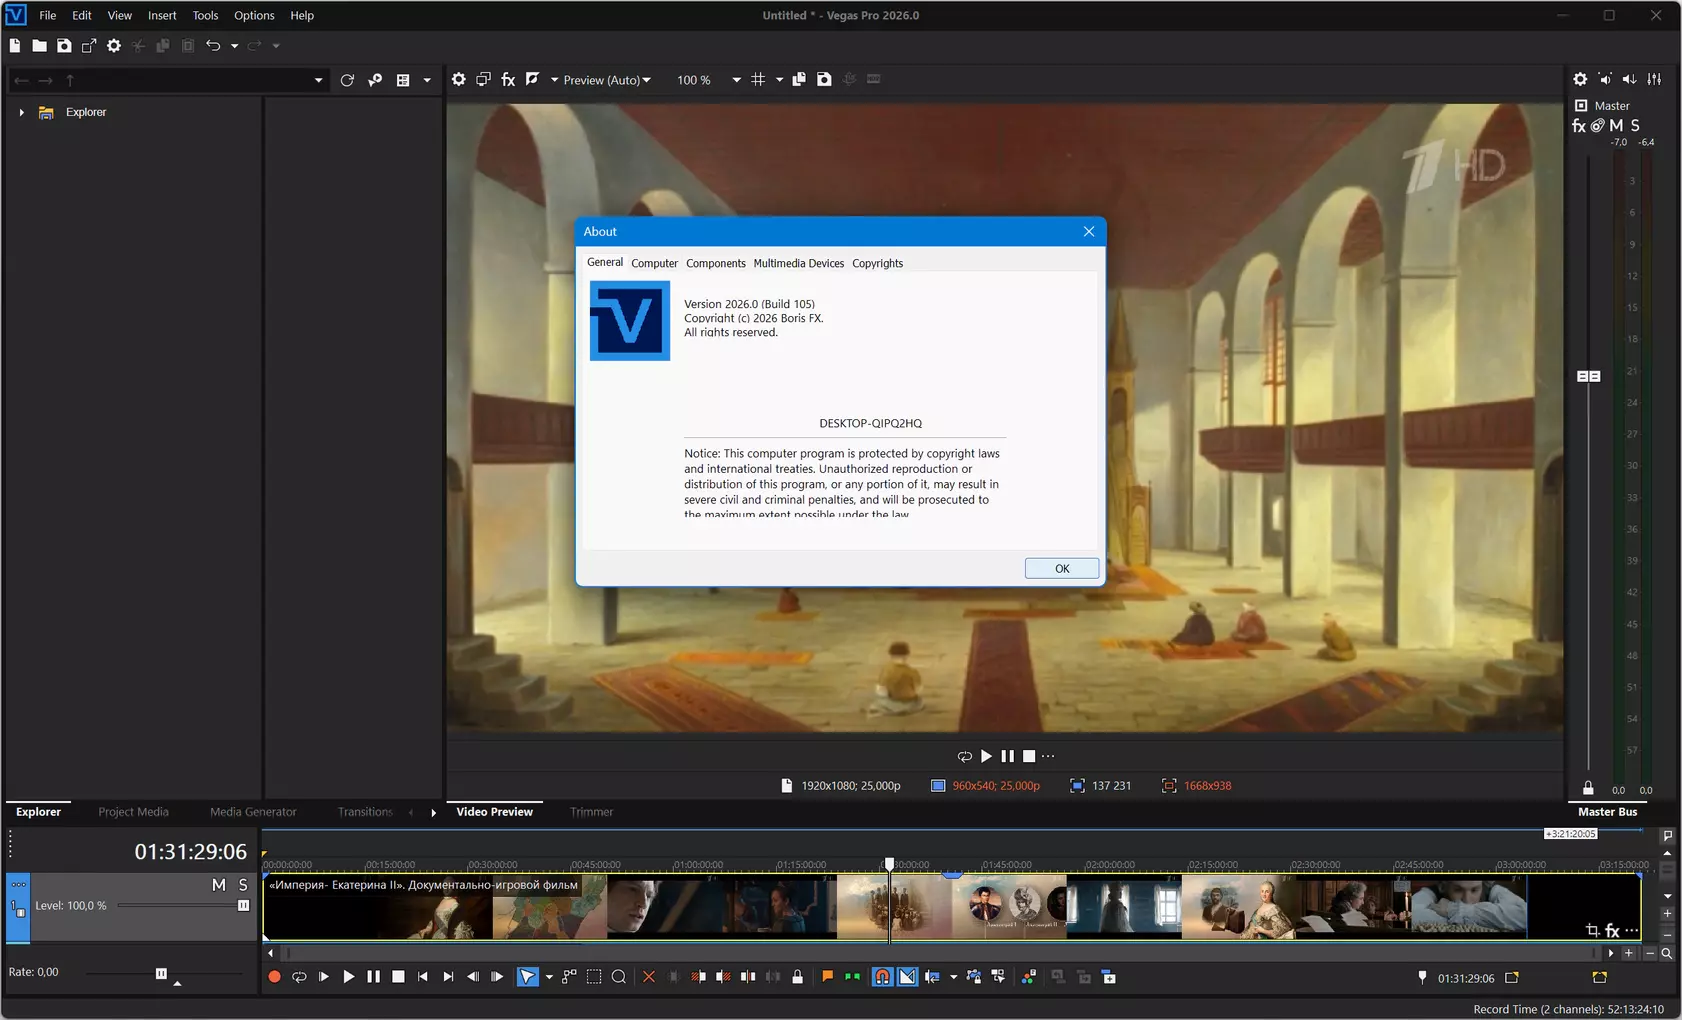Open the Preview (Auto) quality dropdown

coord(606,80)
